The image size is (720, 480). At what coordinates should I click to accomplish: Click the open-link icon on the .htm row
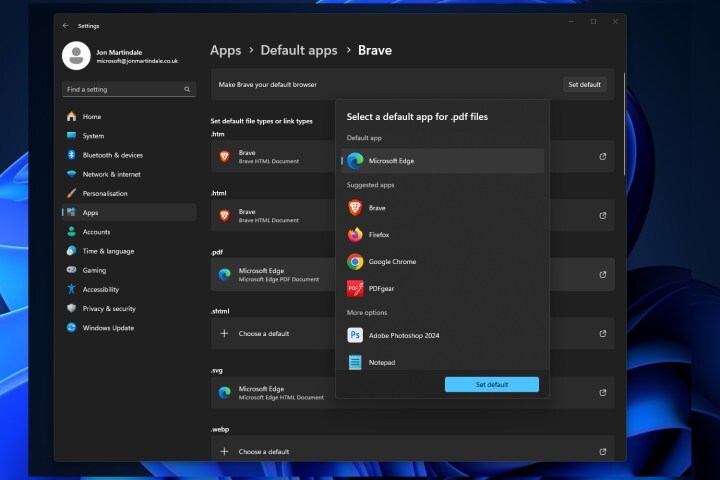pyautogui.click(x=602, y=157)
